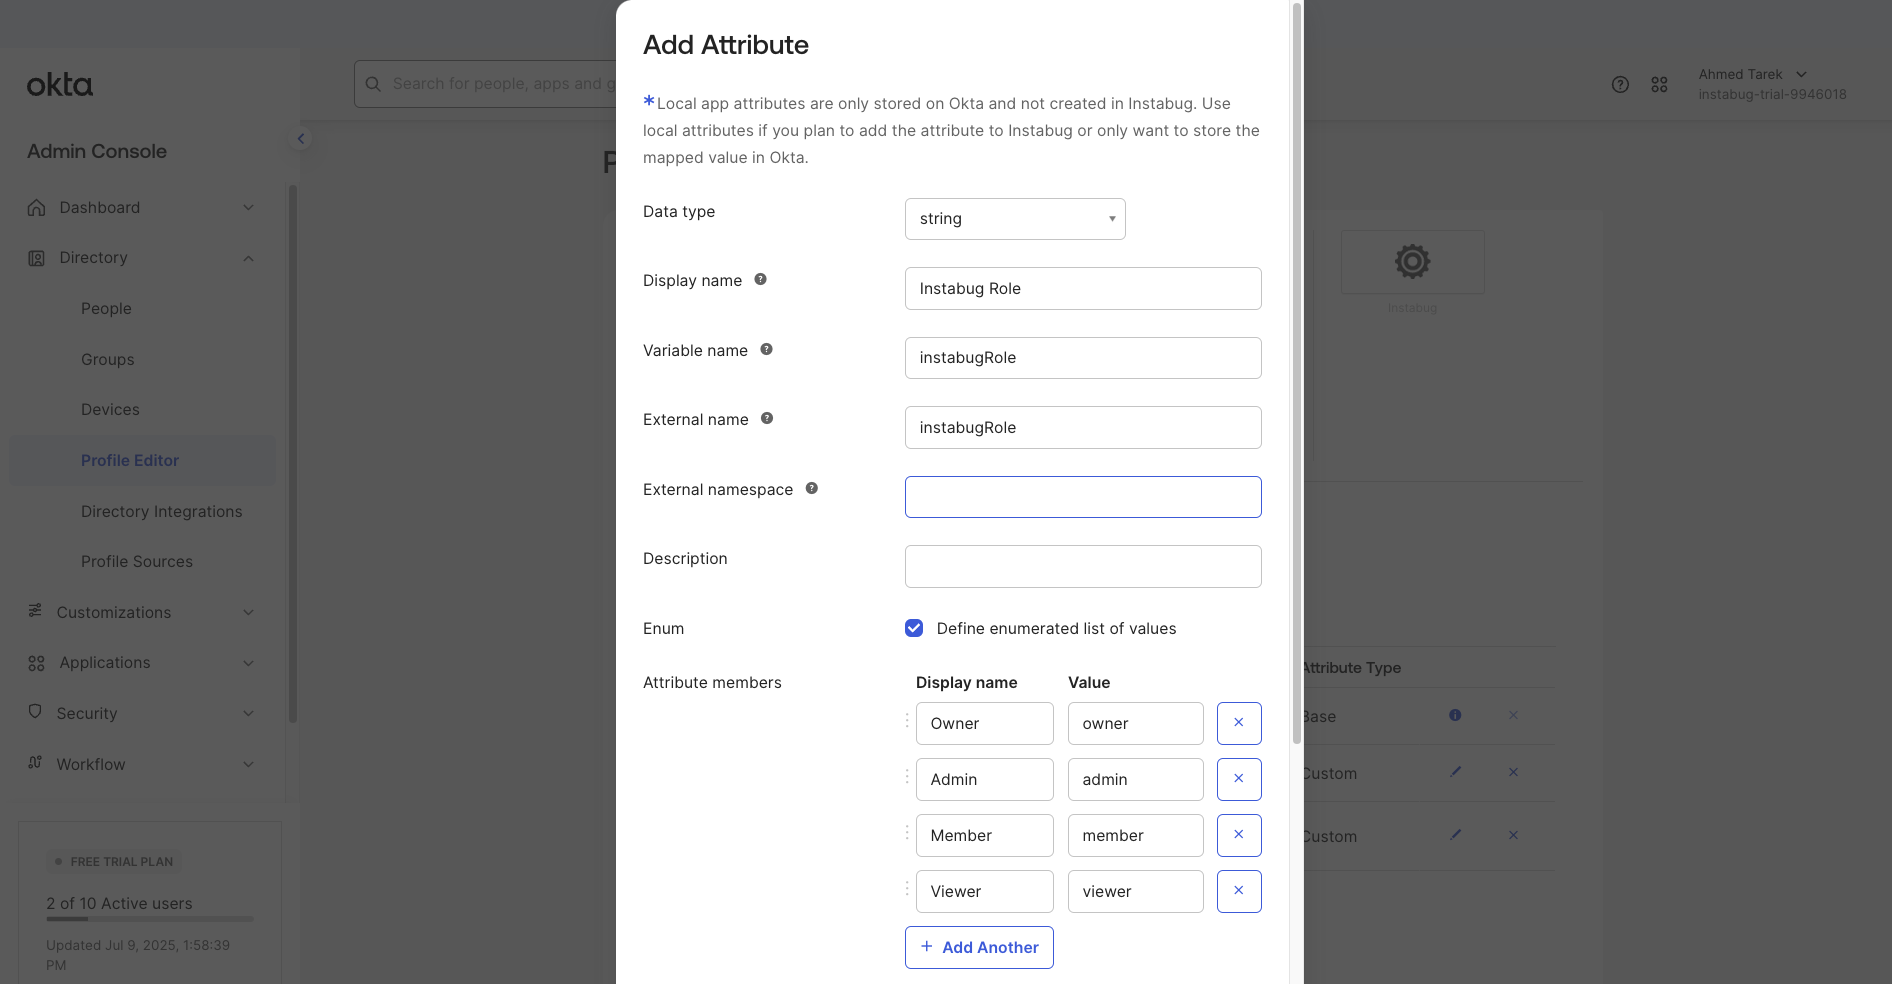Open the Data type dropdown
Image resolution: width=1892 pixels, height=984 pixels.
(1014, 219)
